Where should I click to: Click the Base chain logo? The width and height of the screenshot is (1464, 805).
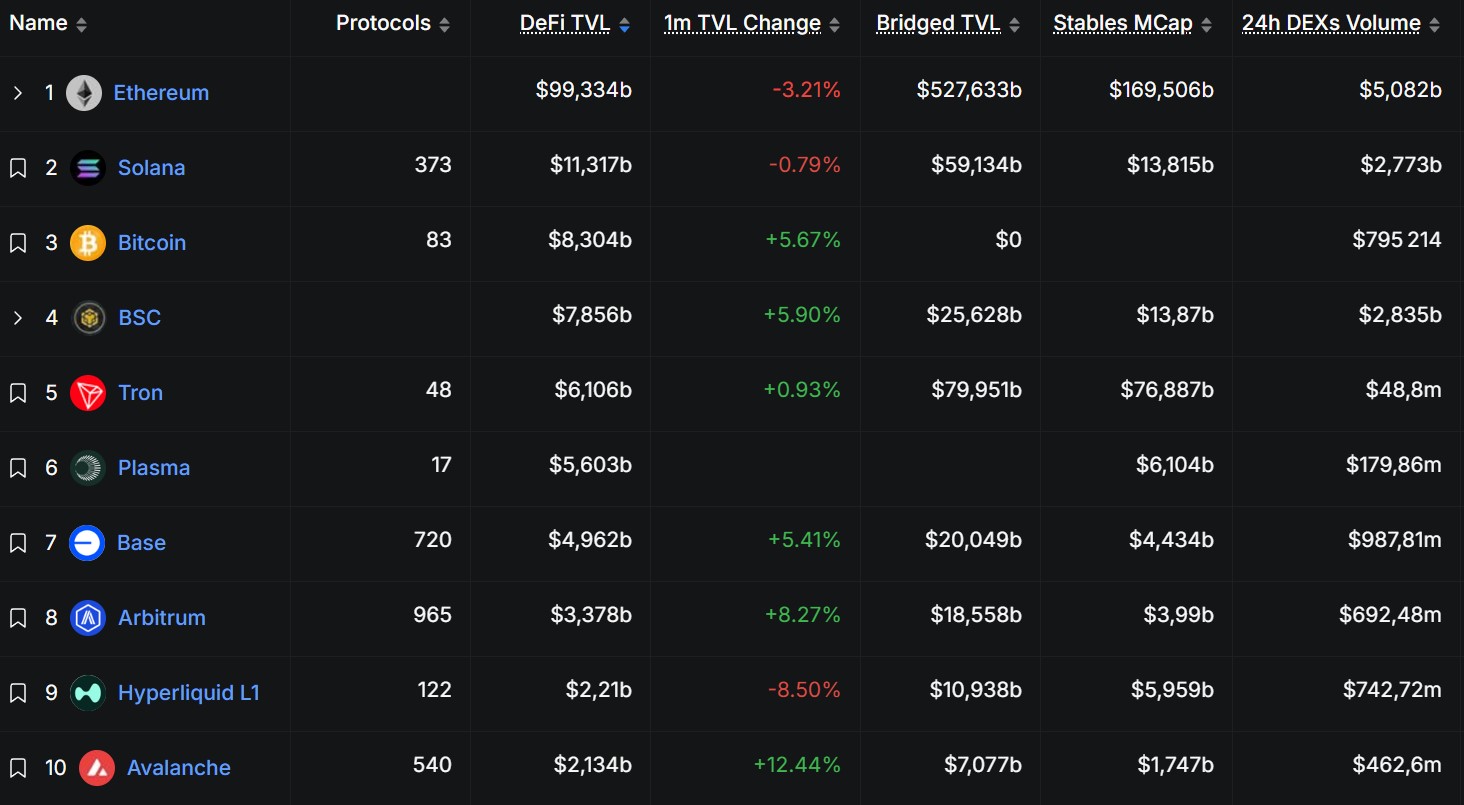[88, 542]
